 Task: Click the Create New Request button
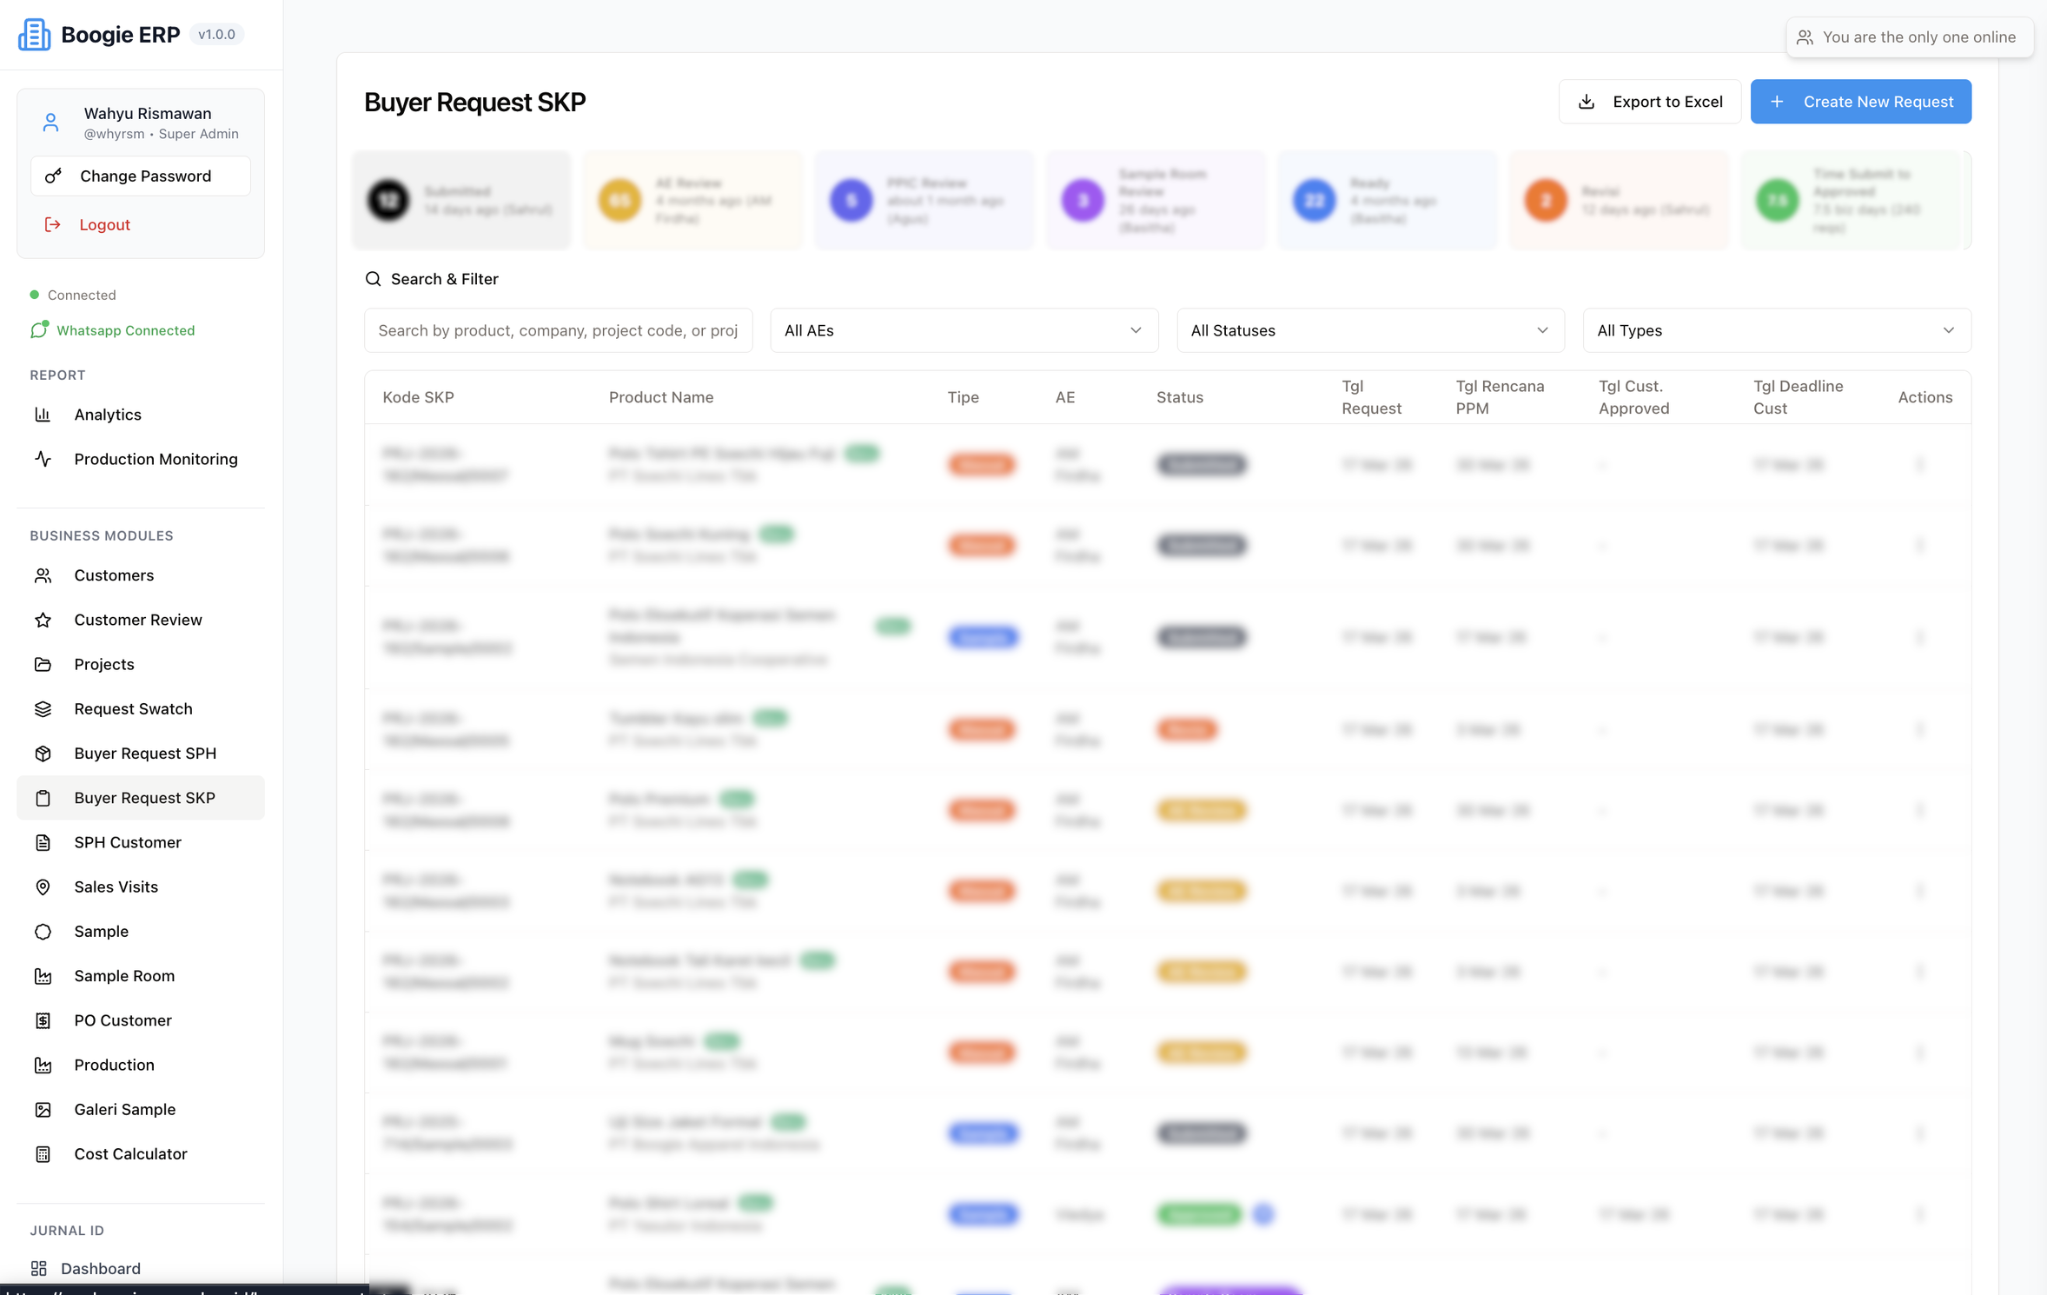[x=1860, y=102]
